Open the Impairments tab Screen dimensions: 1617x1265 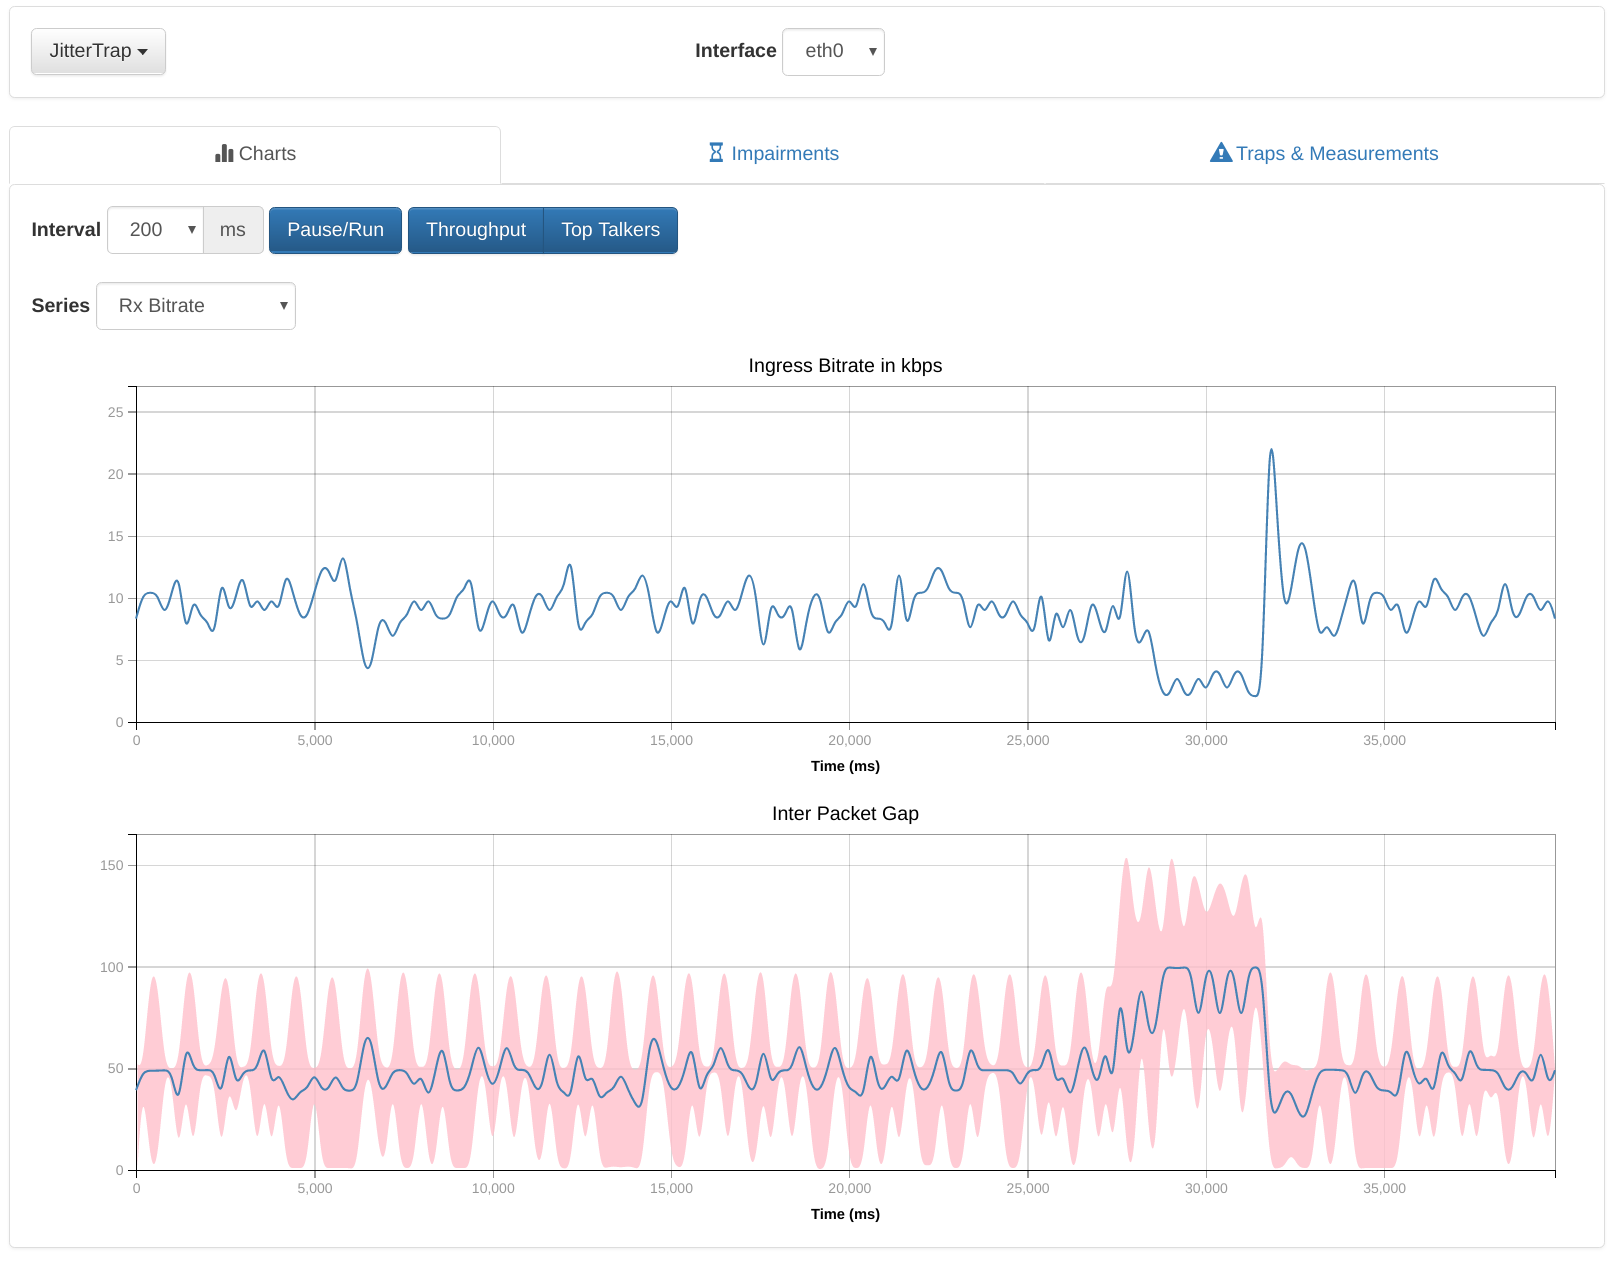click(x=773, y=154)
